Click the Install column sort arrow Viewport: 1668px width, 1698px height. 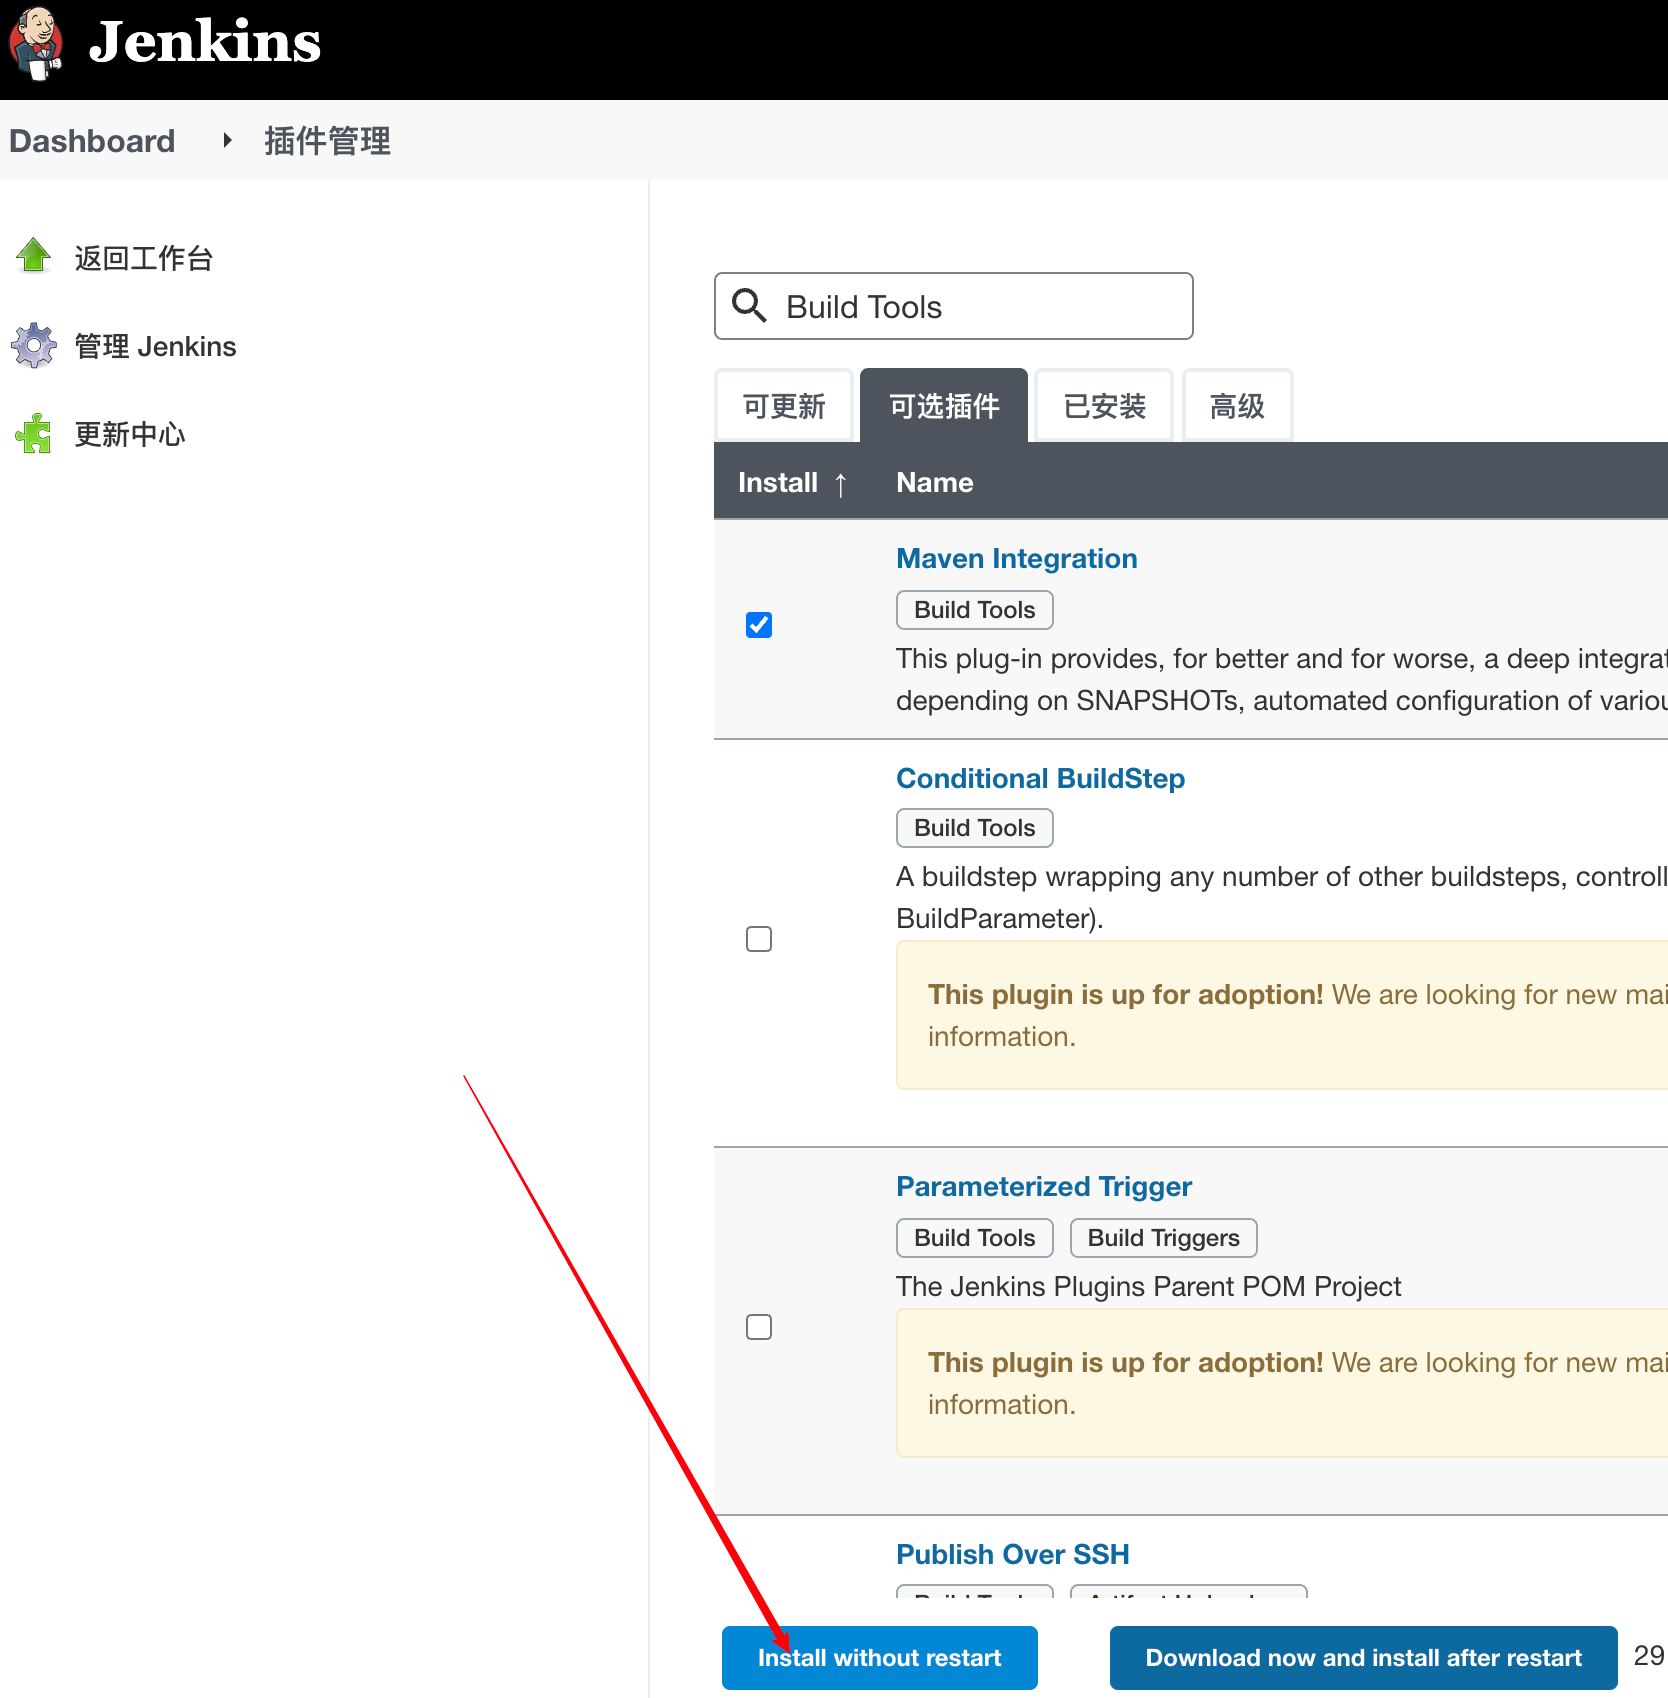[841, 484]
